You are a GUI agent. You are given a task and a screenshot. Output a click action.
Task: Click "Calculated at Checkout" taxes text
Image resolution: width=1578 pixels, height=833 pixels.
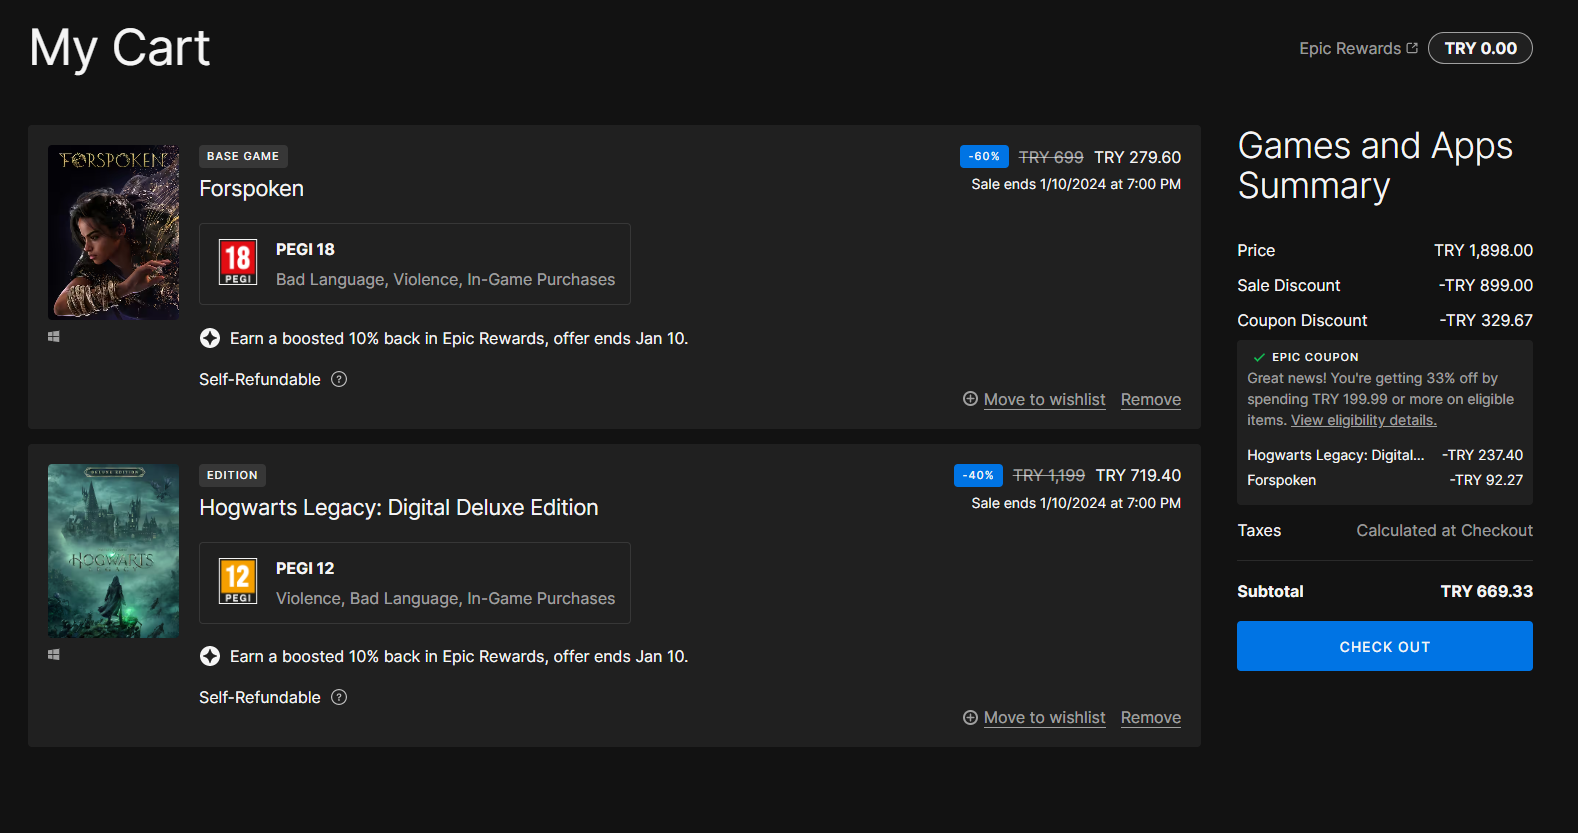point(1444,530)
